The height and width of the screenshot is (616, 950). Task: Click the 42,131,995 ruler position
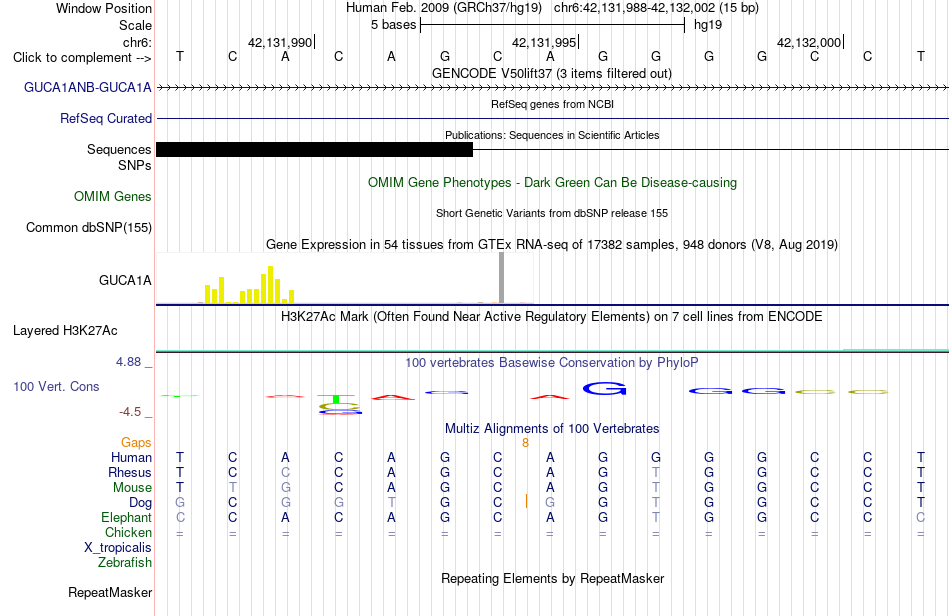click(544, 42)
